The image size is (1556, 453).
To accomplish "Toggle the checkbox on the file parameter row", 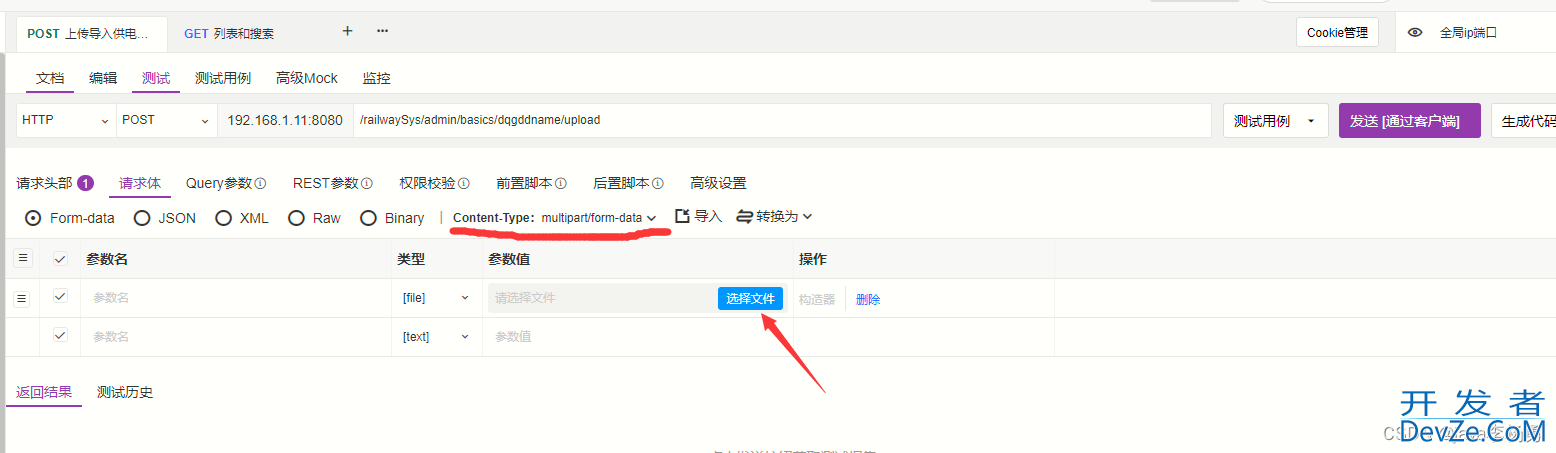I will pyautogui.click(x=60, y=297).
